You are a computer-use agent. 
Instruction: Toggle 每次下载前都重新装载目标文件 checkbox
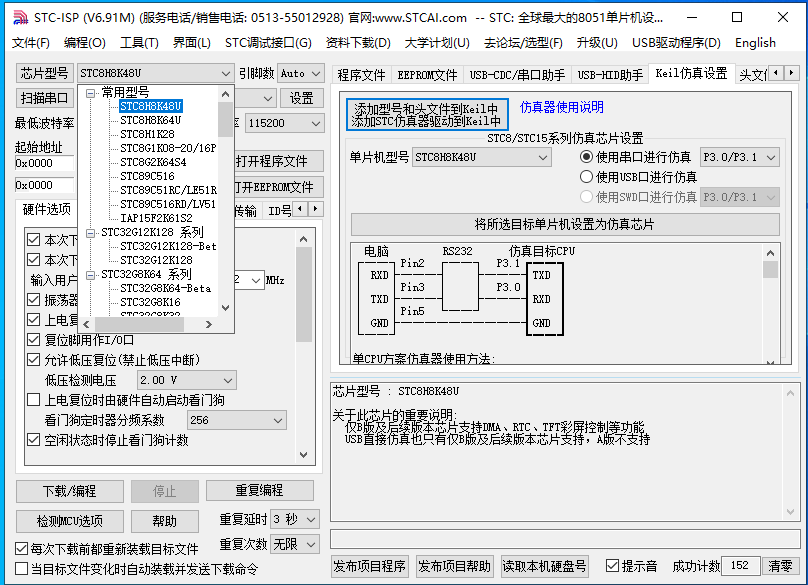22,548
